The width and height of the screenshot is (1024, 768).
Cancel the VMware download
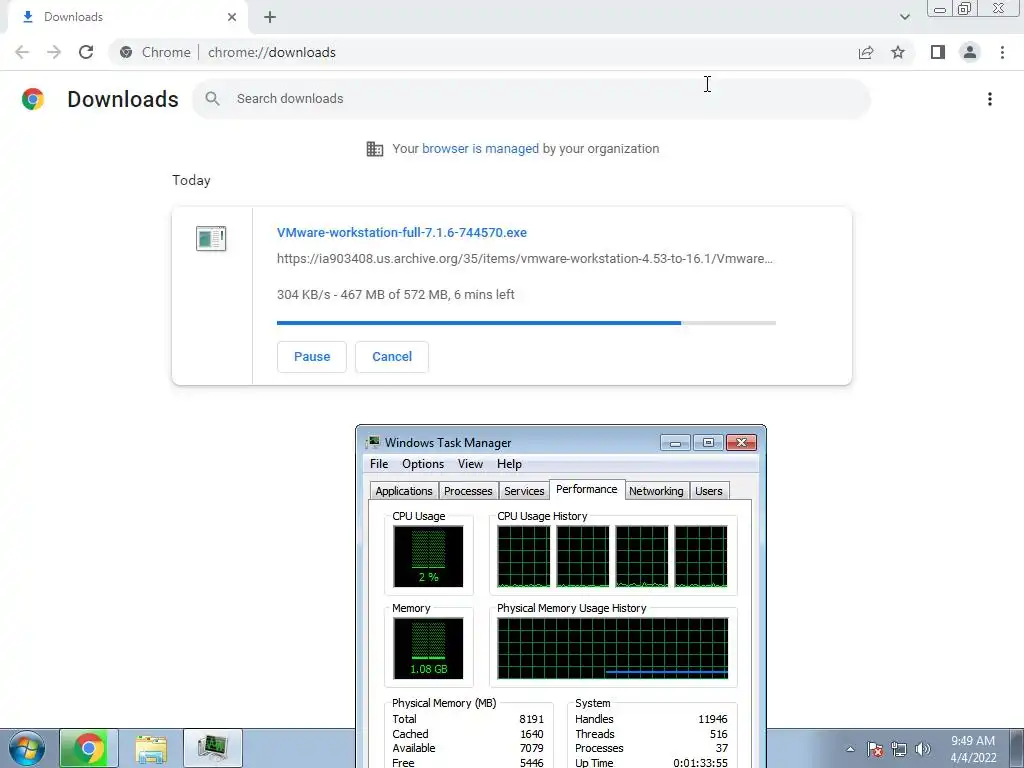pyautogui.click(x=392, y=357)
